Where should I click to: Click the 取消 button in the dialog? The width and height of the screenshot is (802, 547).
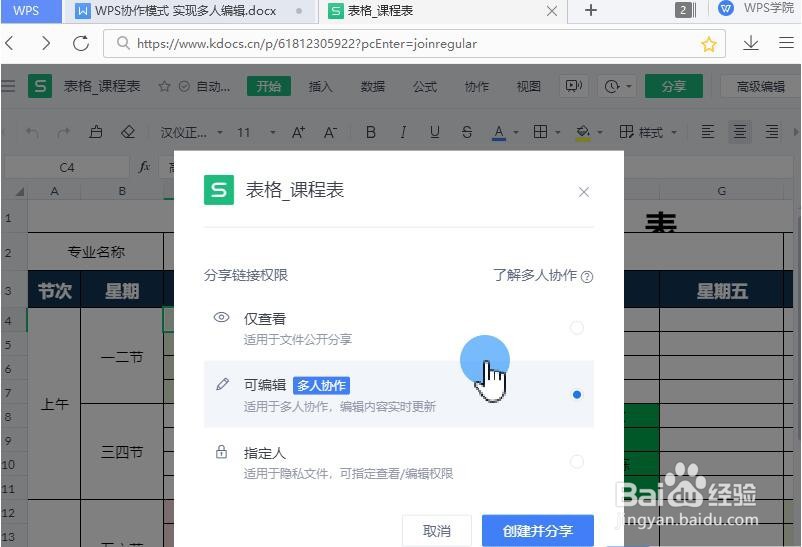(x=437, y=531)
